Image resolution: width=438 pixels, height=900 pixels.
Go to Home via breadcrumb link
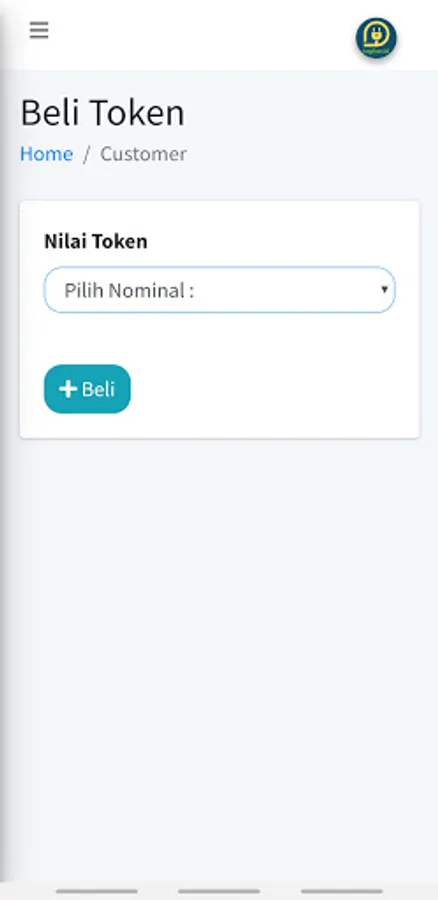click(x=46, y=154)
